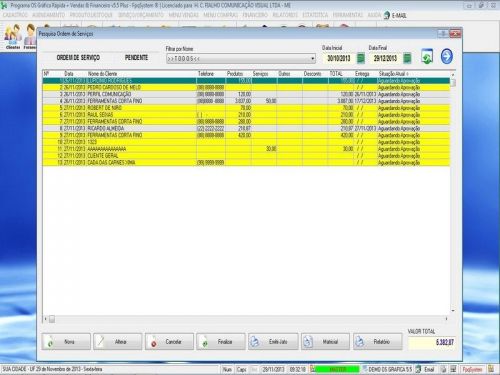Image resolution: width=500 pixels, height=375 pixels.
Task: Click the Data Inicial date field
Action: (339, 58)
